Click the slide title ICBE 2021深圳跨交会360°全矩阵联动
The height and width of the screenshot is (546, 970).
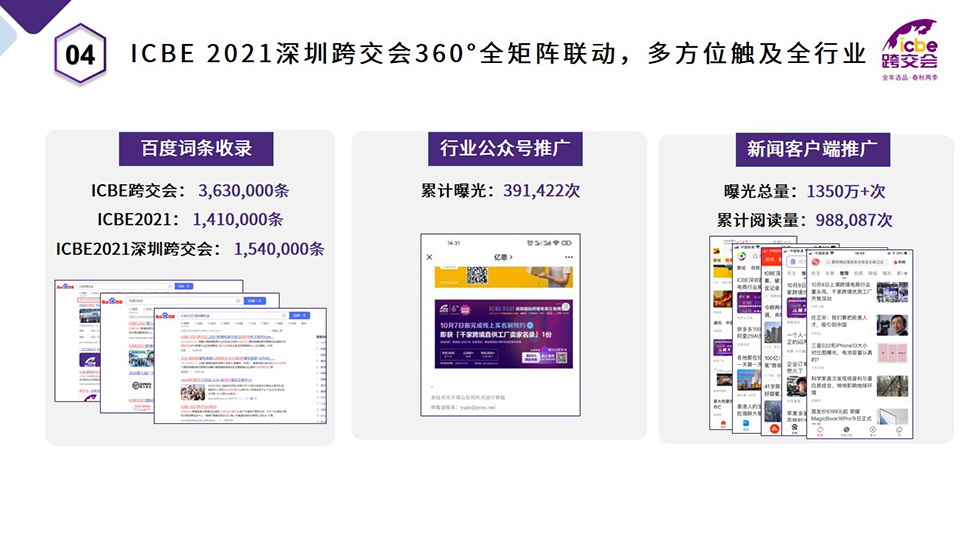pyautogui.click(x=376, y=54)
